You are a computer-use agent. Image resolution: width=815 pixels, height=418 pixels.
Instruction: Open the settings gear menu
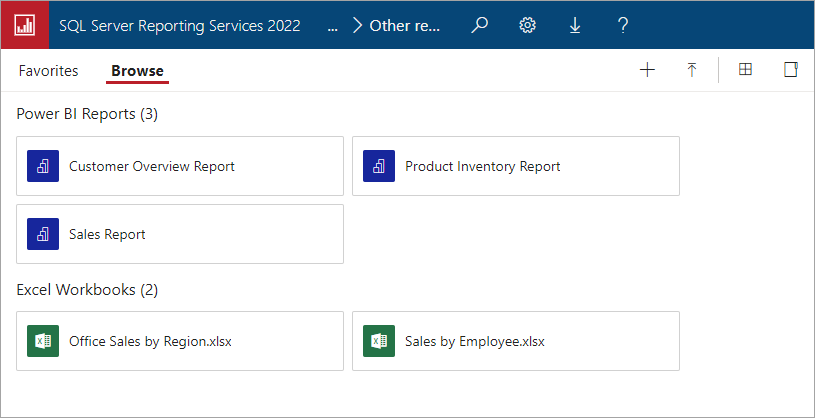point(527,26)
